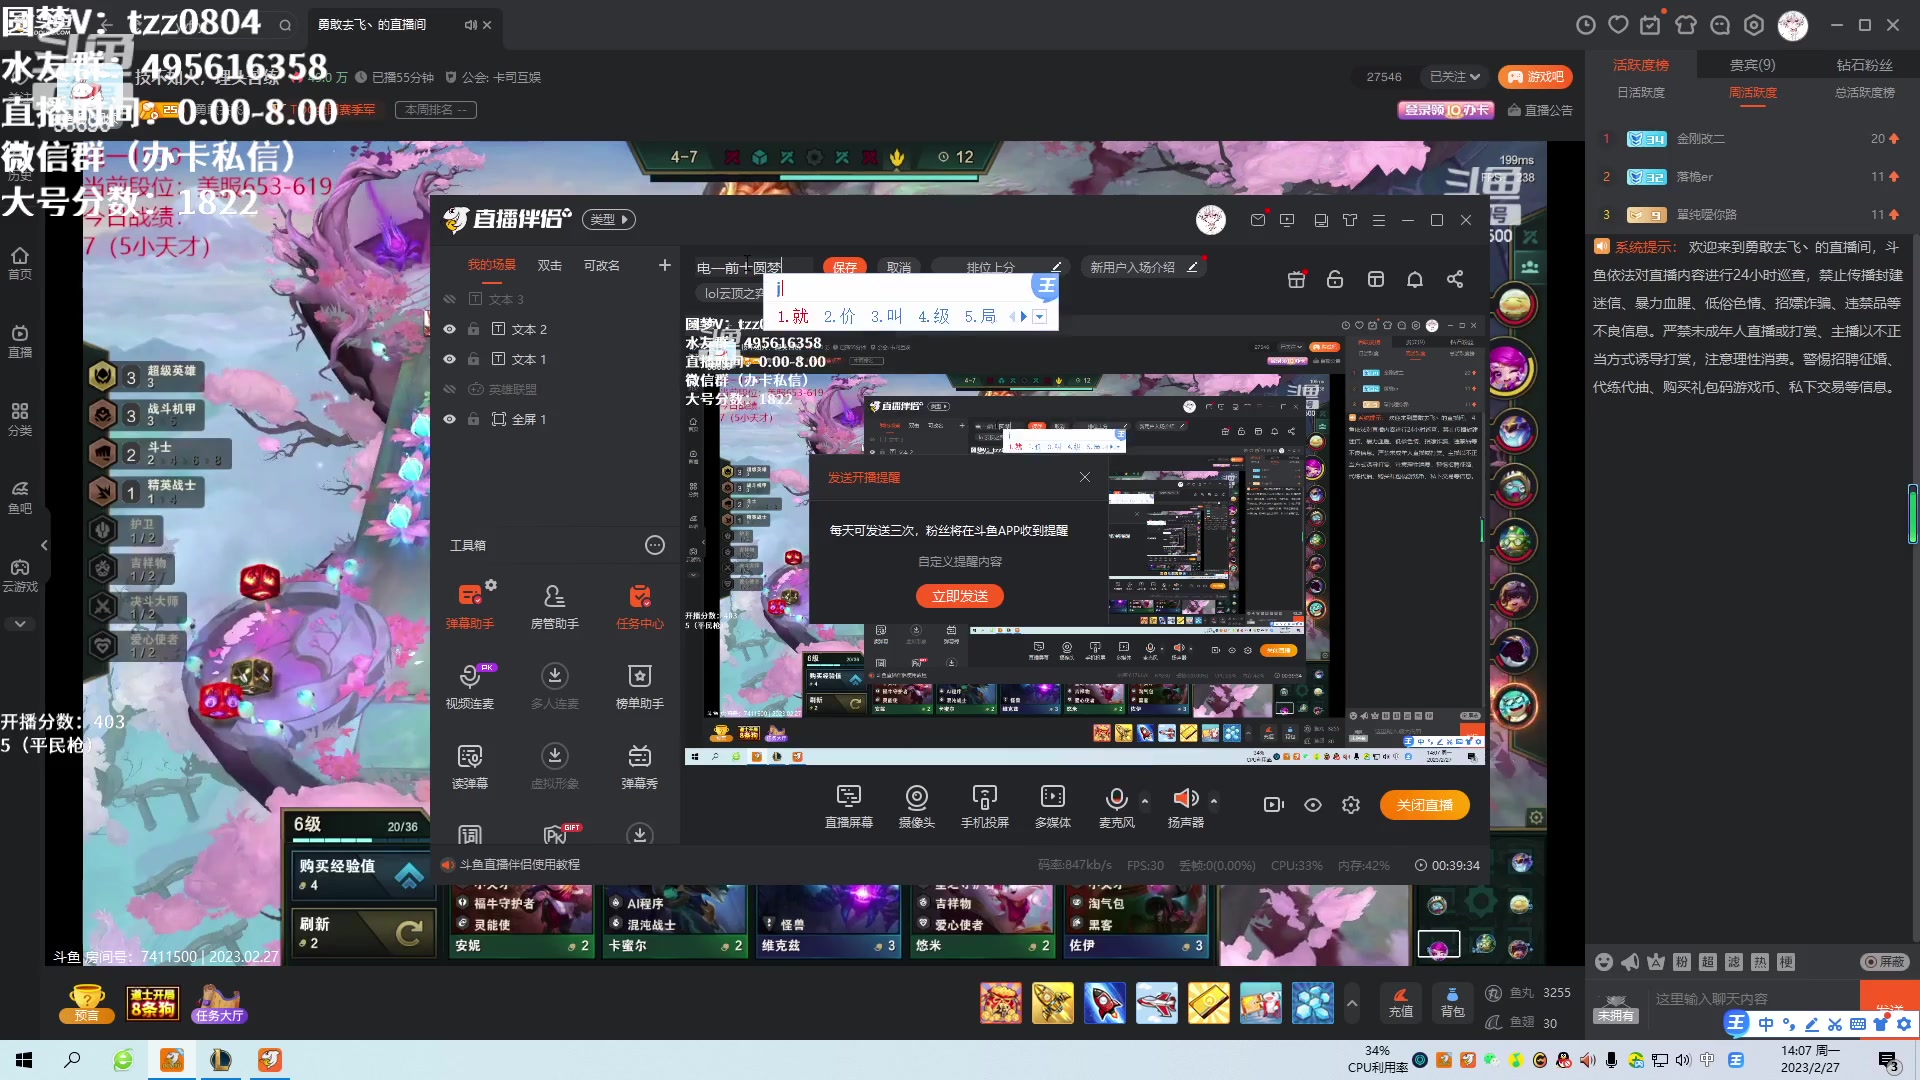Viewport: 1920px width, 1080px height.
Task: Open the 类型 dropdown next to 直播伴侣 logo
Action: (x=609, y=220)
